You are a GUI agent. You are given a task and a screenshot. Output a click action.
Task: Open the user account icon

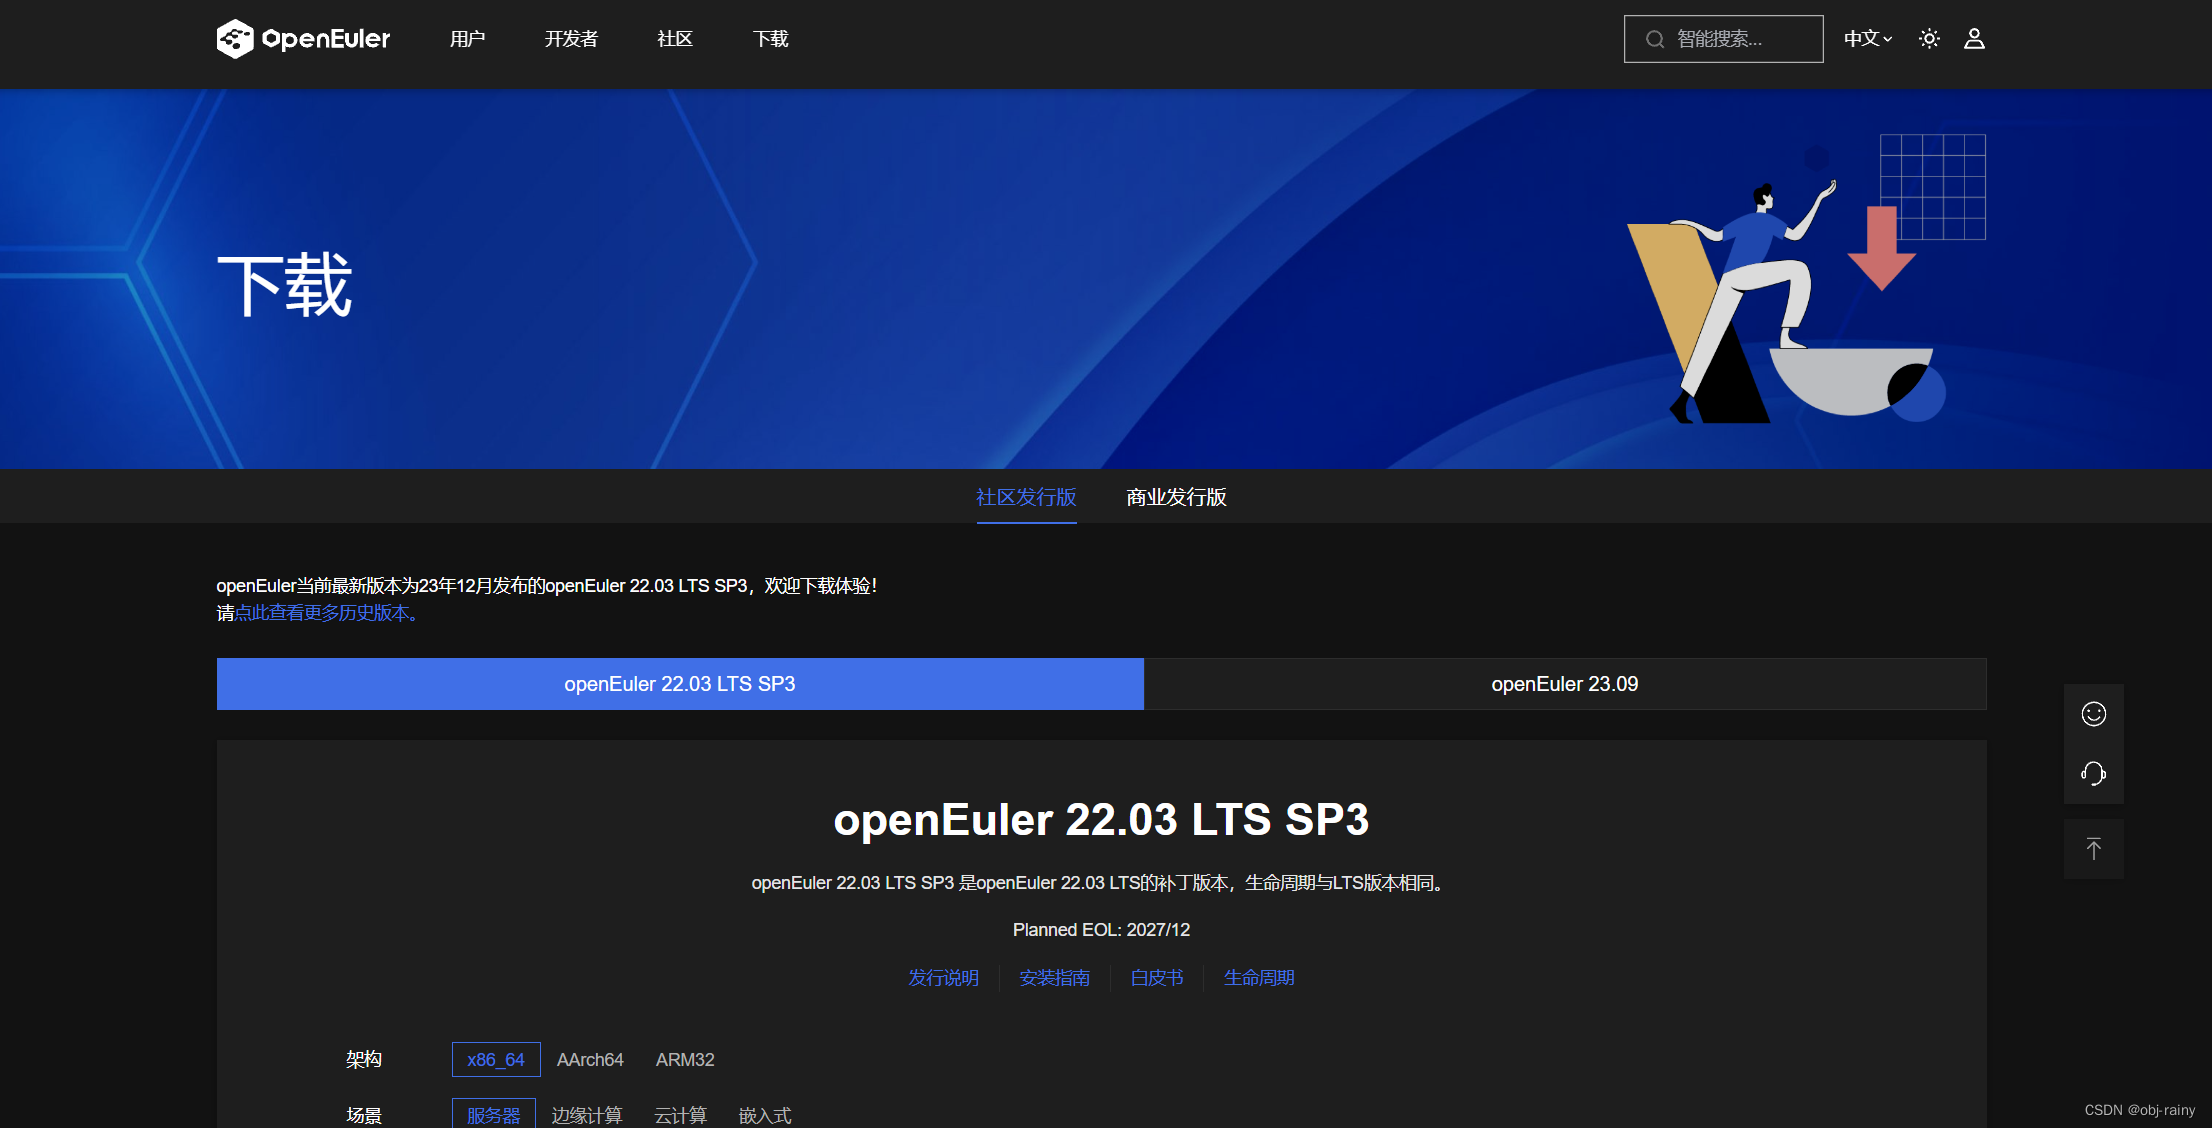coord(1973,38)
